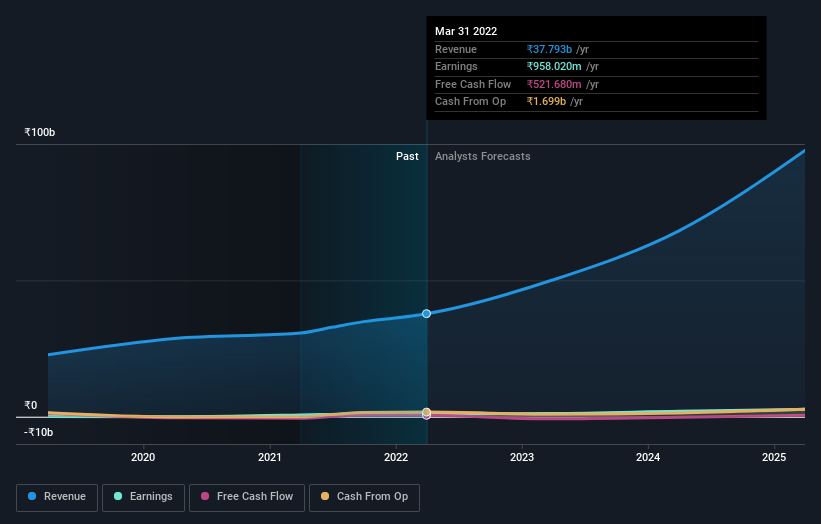Click the ₹521.680m free cash flow value

point(554,84)
